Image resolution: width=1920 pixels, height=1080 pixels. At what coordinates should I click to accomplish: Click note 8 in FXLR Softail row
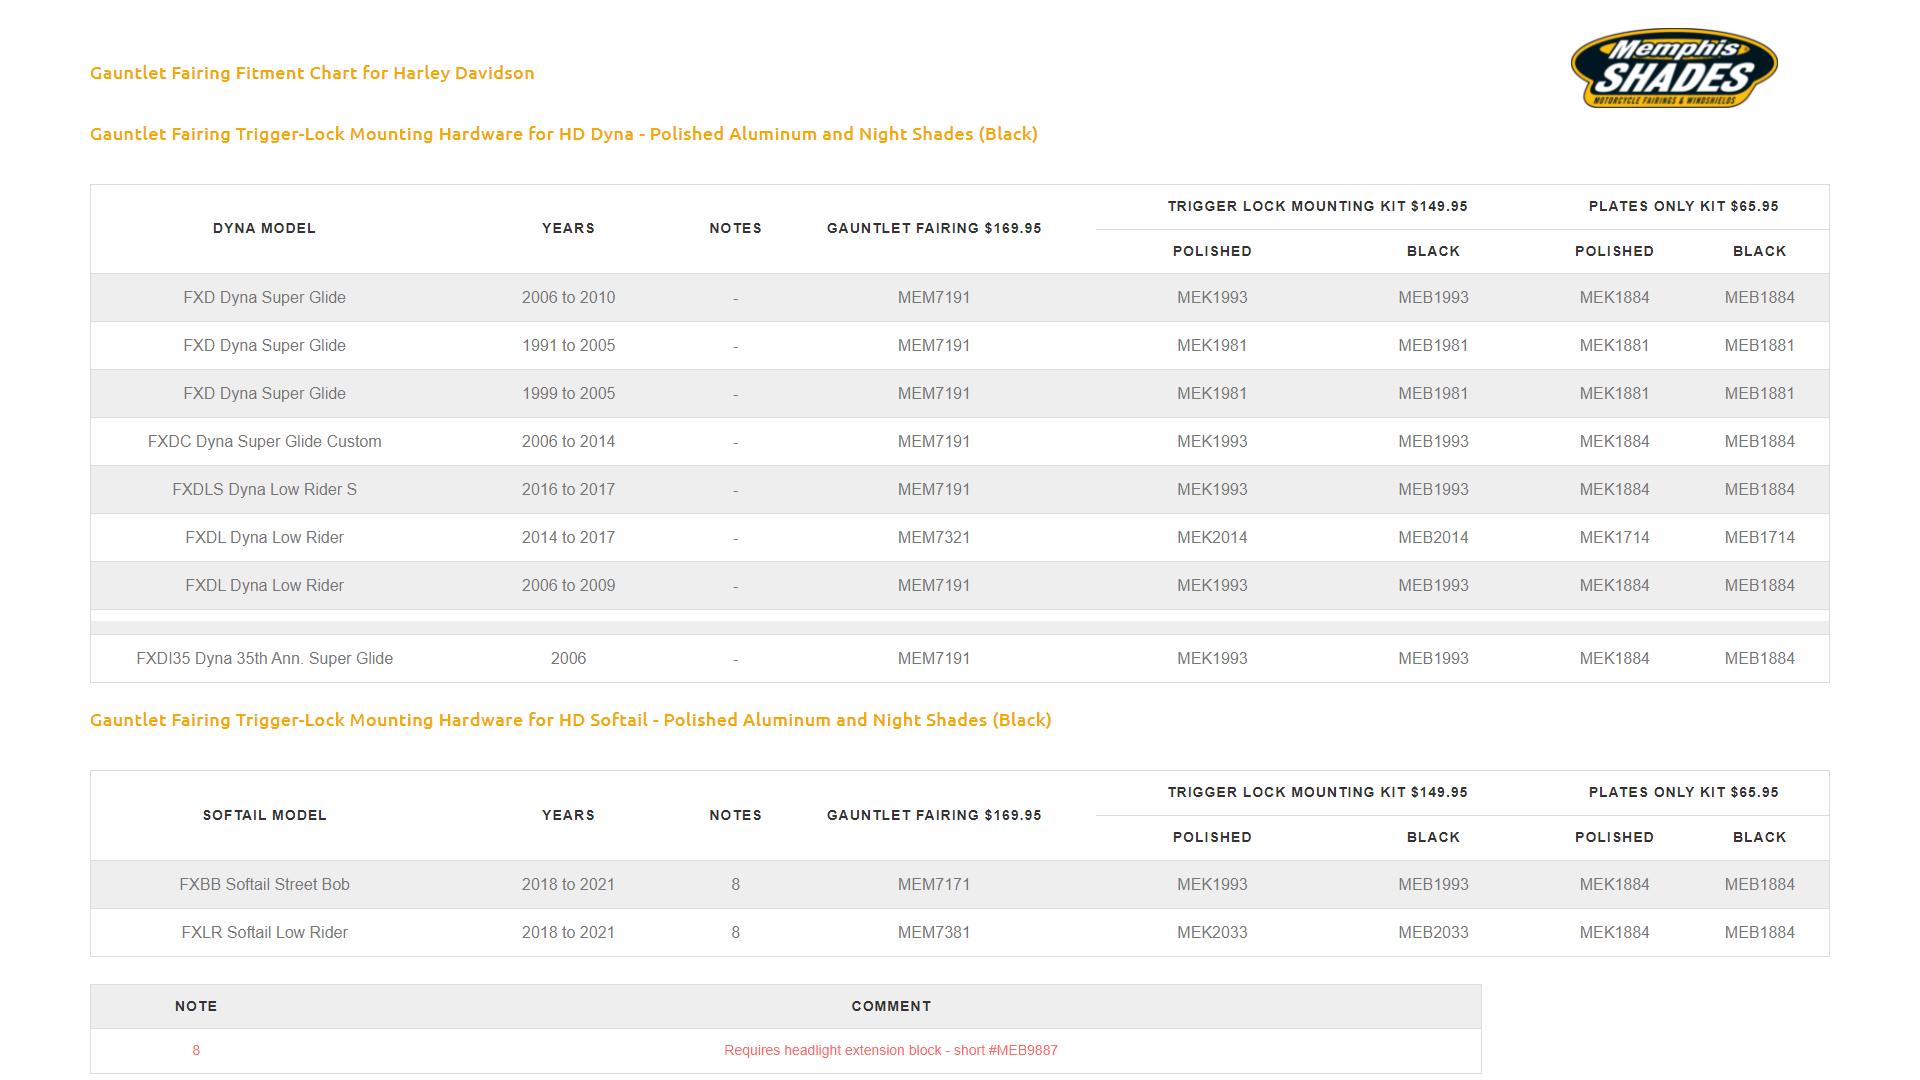[x=735, y=933]
